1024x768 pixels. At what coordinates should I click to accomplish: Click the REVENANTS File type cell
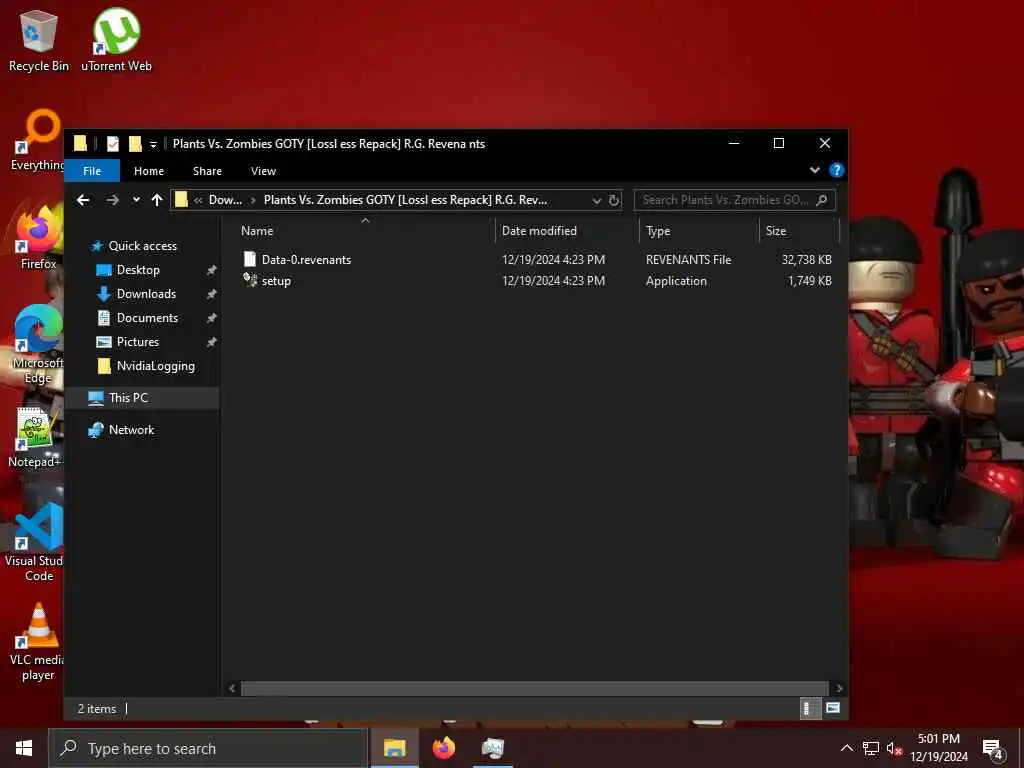[x=688, y=259]
